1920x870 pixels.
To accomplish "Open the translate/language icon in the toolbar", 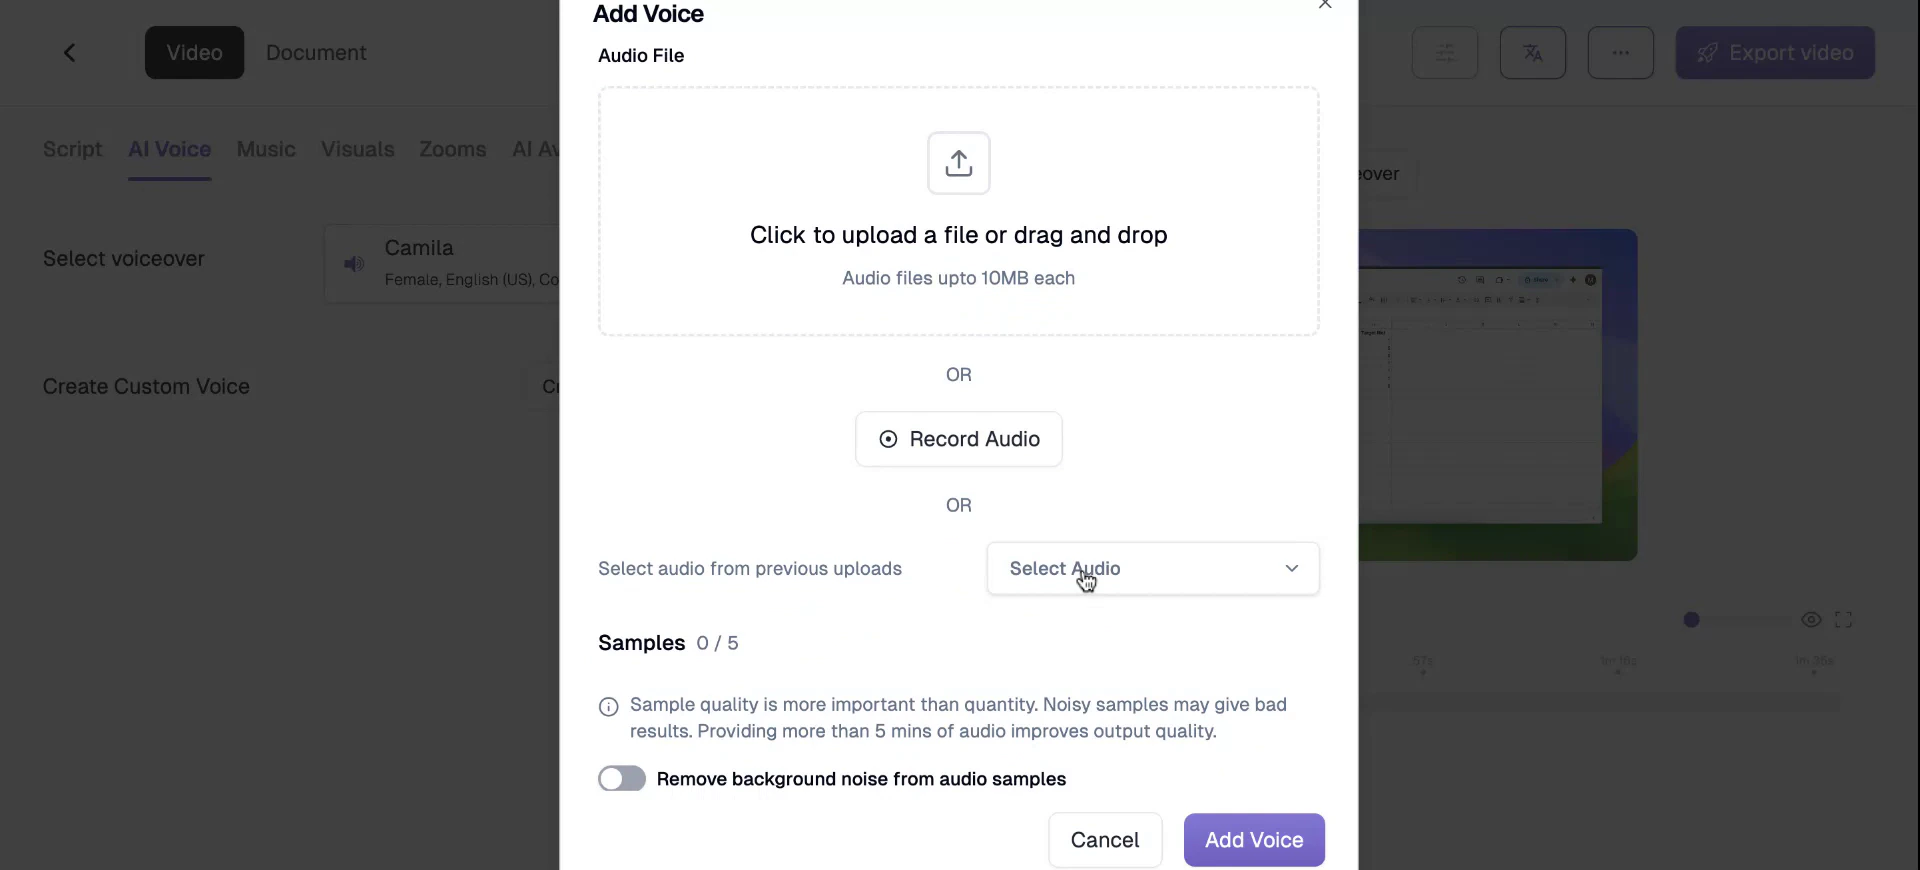I will (x=1532, y=52).
